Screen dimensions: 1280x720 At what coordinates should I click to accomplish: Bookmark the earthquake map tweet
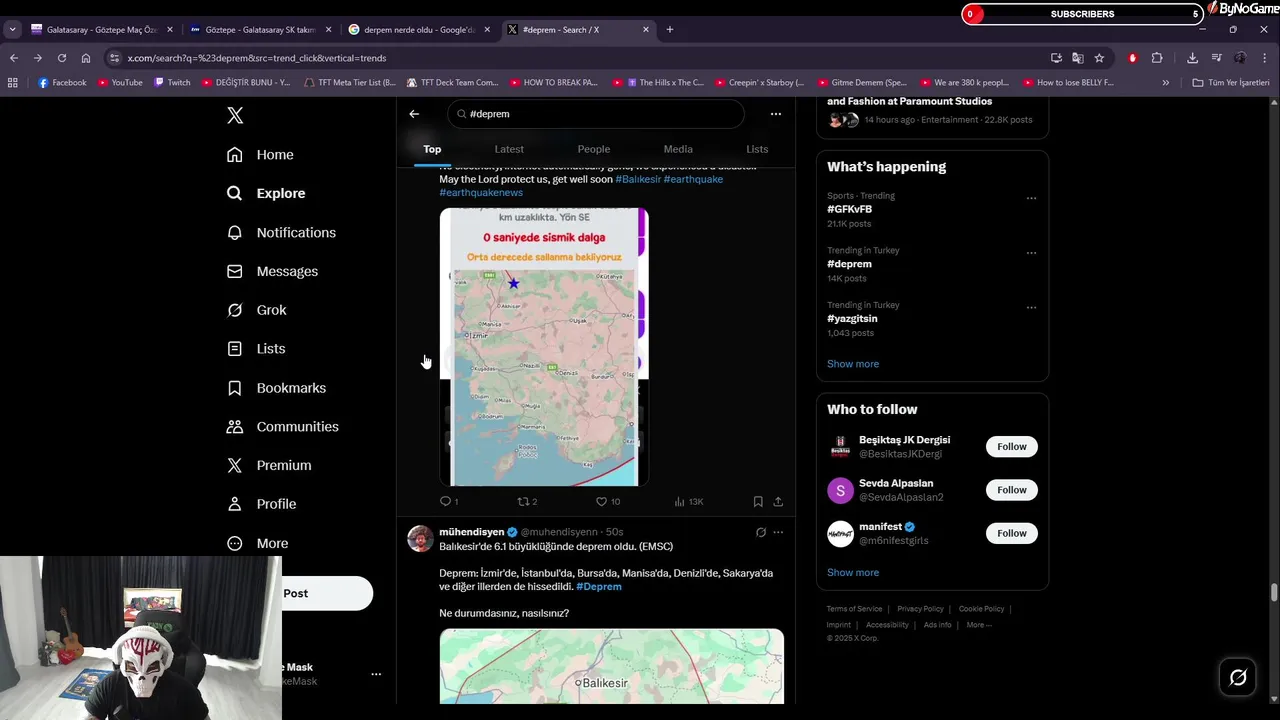click(x=758, y=502)
